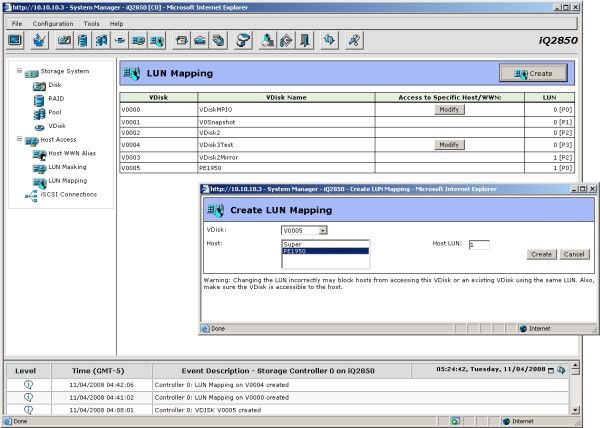This screenshot has width=600, height=428.
Task: Click event log scrollbar down arrow
Action: click(575, 410)
